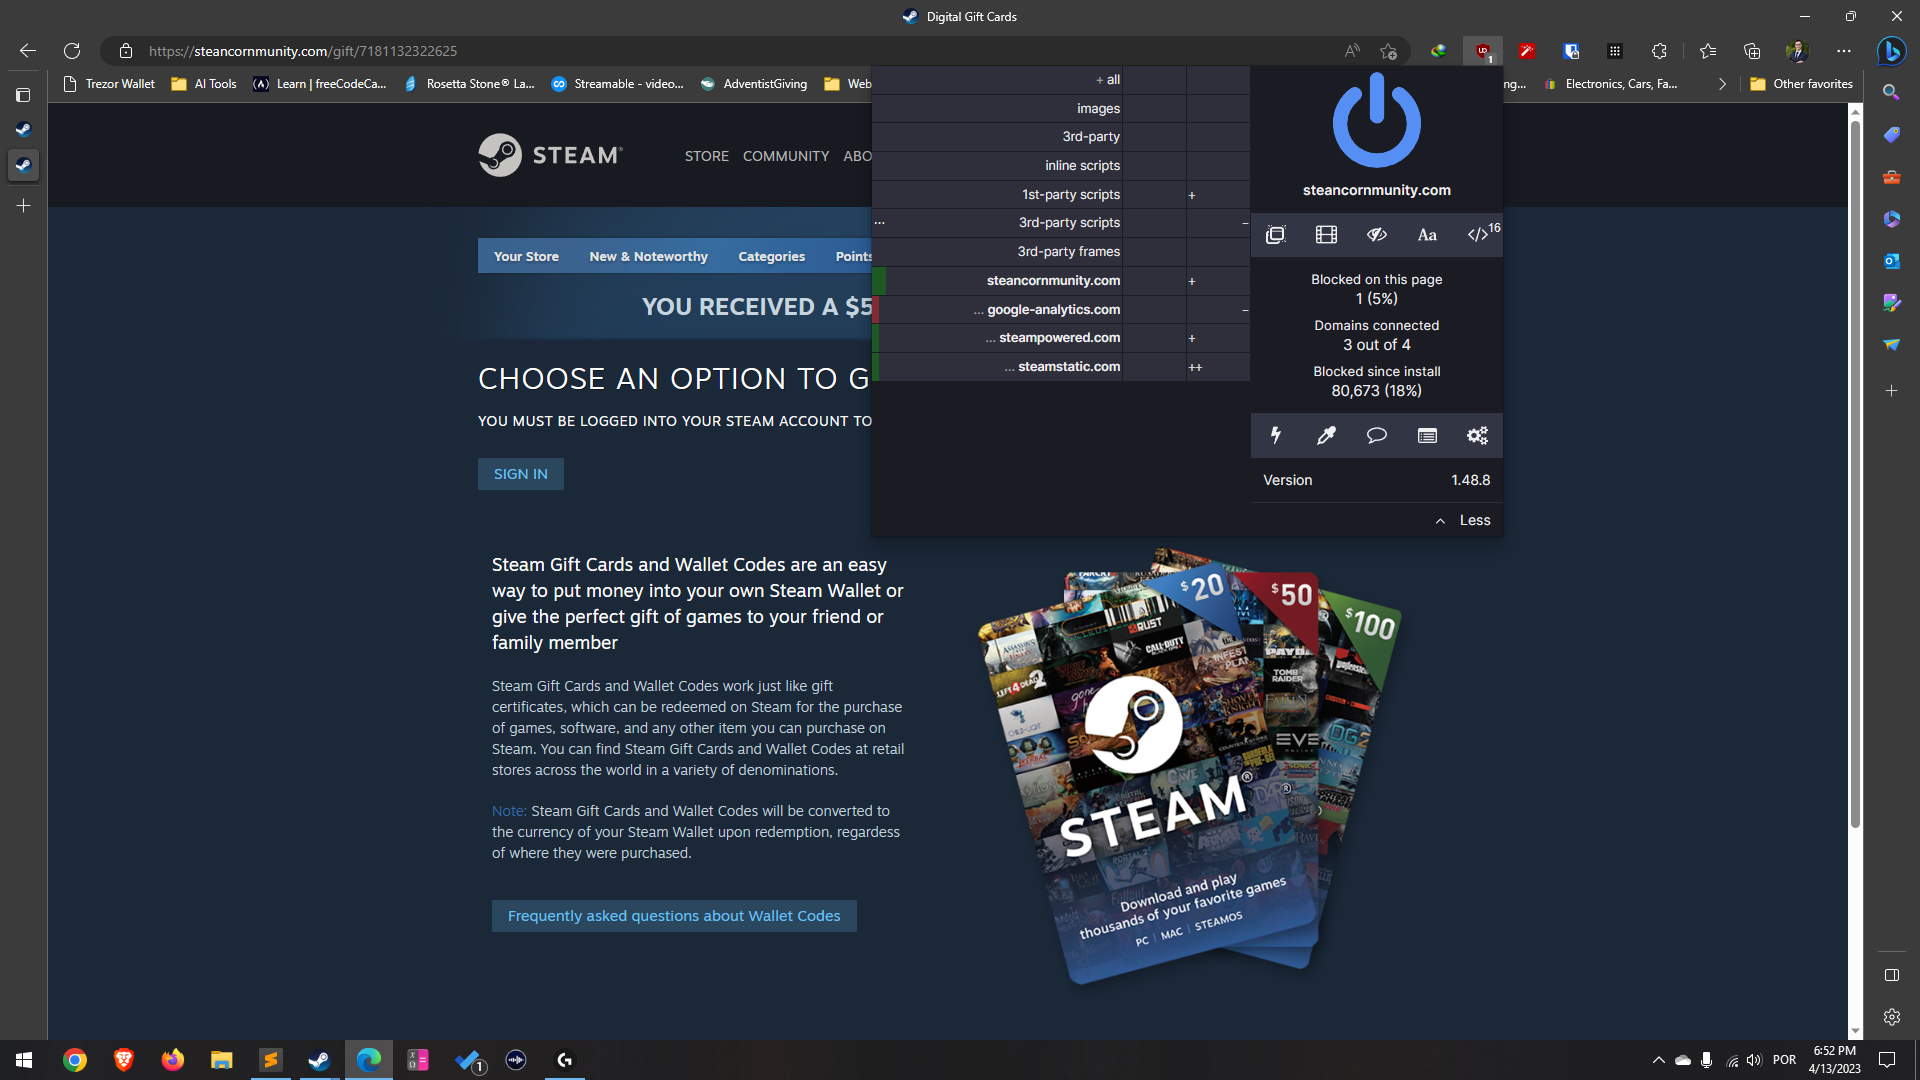Open the Windows Start menu

24,1060
